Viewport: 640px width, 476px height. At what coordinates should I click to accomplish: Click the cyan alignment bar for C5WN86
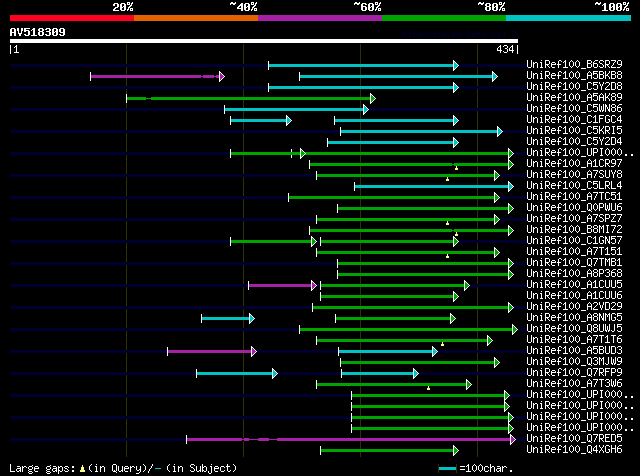[296, 109]
